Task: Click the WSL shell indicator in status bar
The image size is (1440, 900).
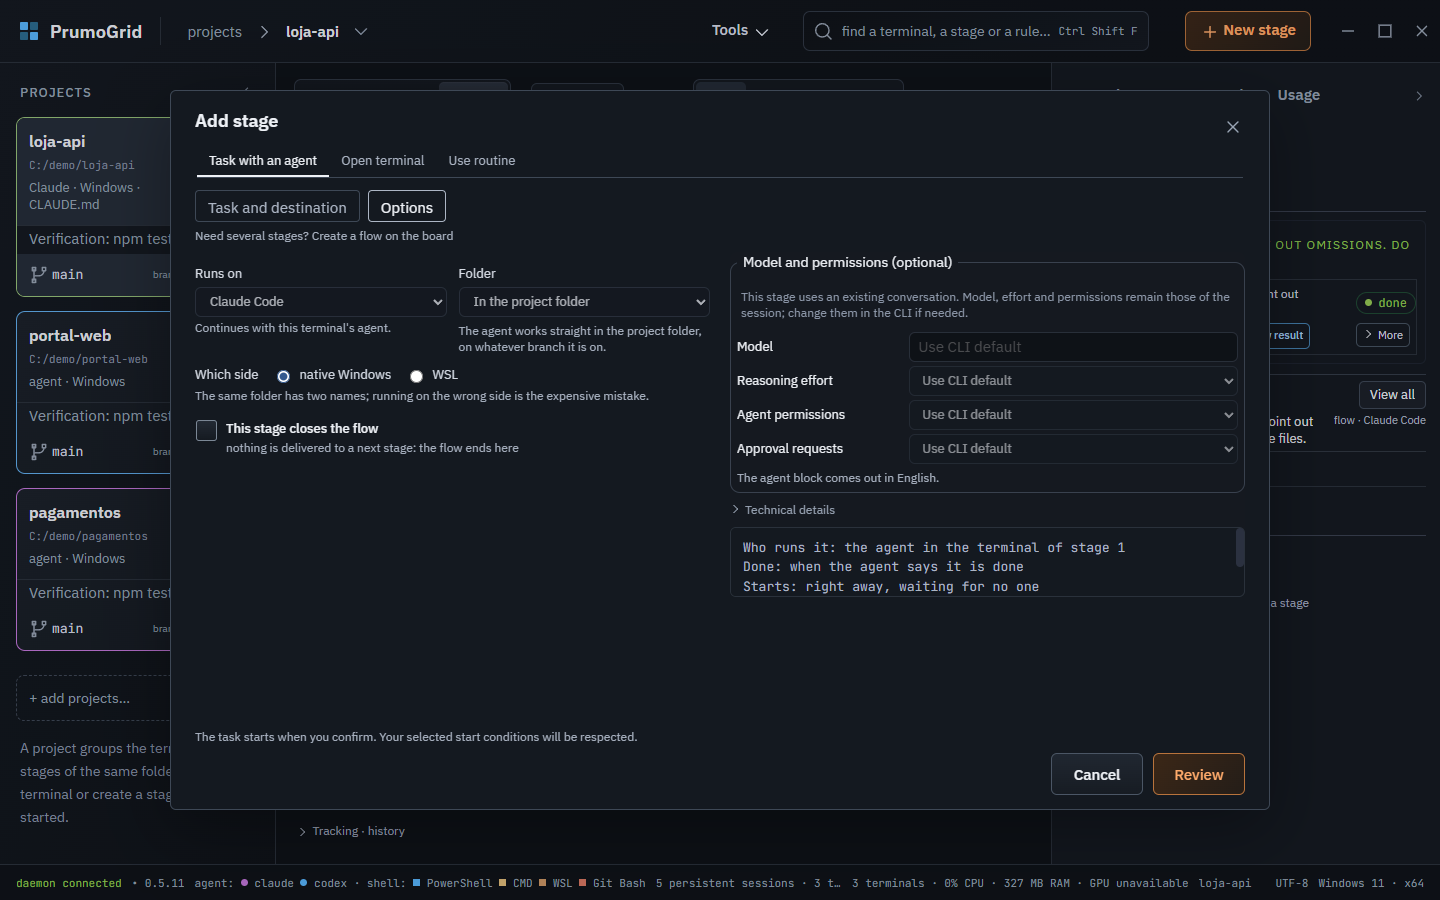Action: point(555,883)
